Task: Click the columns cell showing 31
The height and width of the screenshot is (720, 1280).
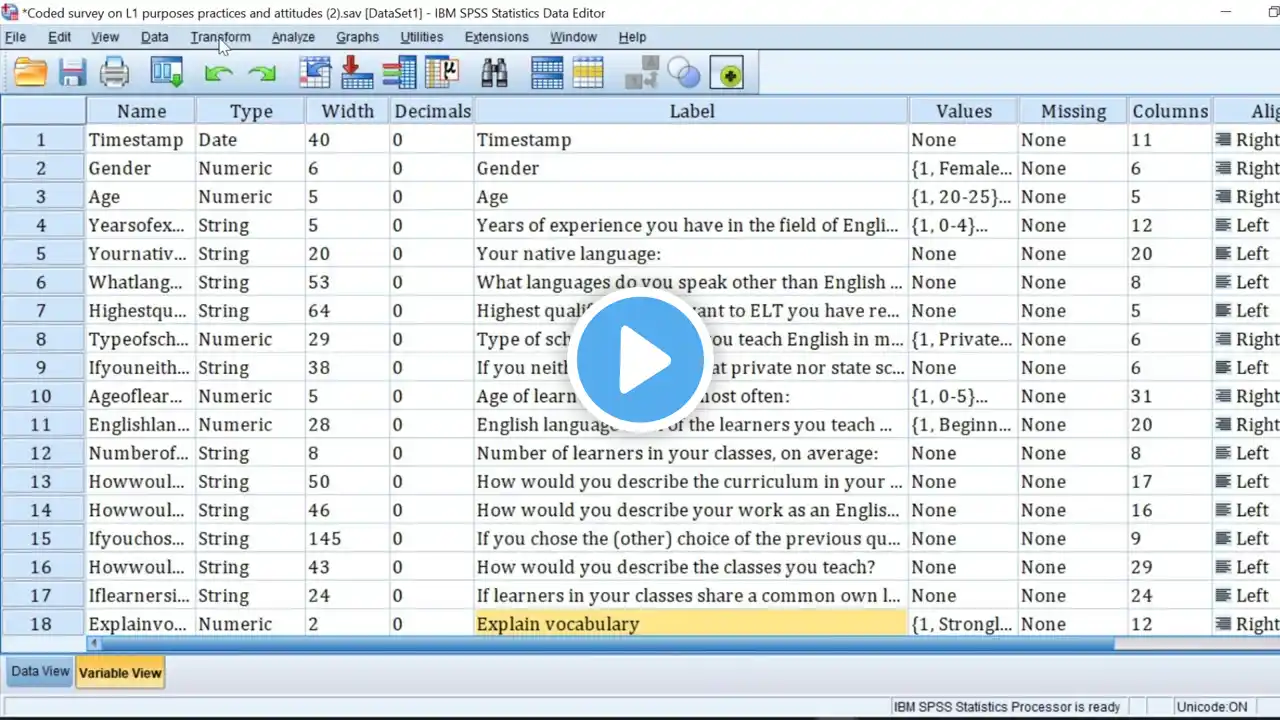Action: 1170,396
